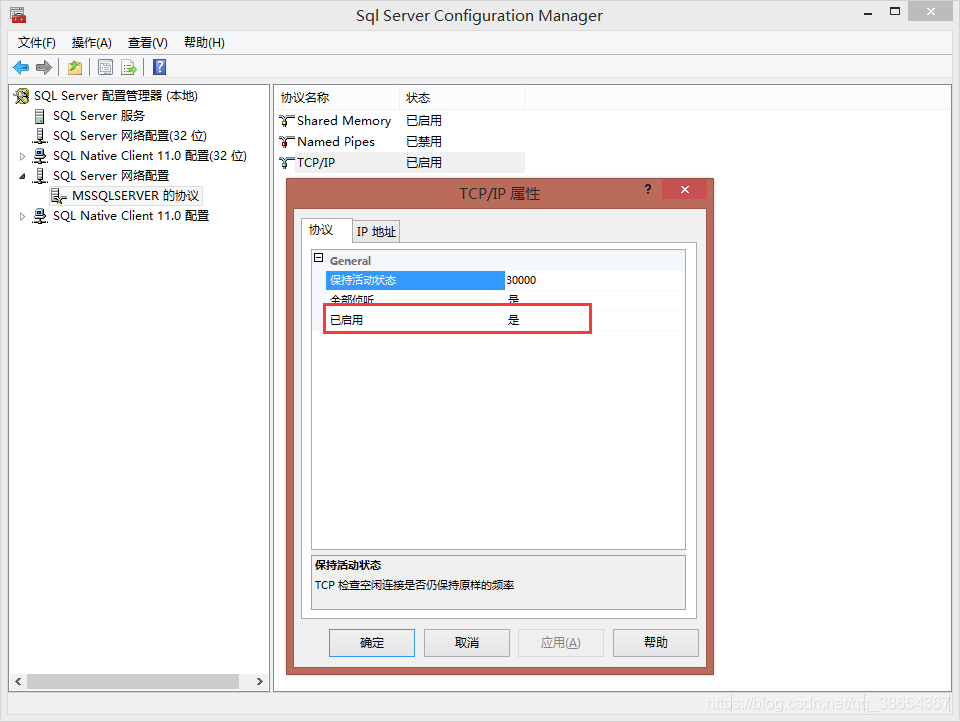Open the 文件(F) menu
The image size is (960, 722).
[x=37, y=42]
